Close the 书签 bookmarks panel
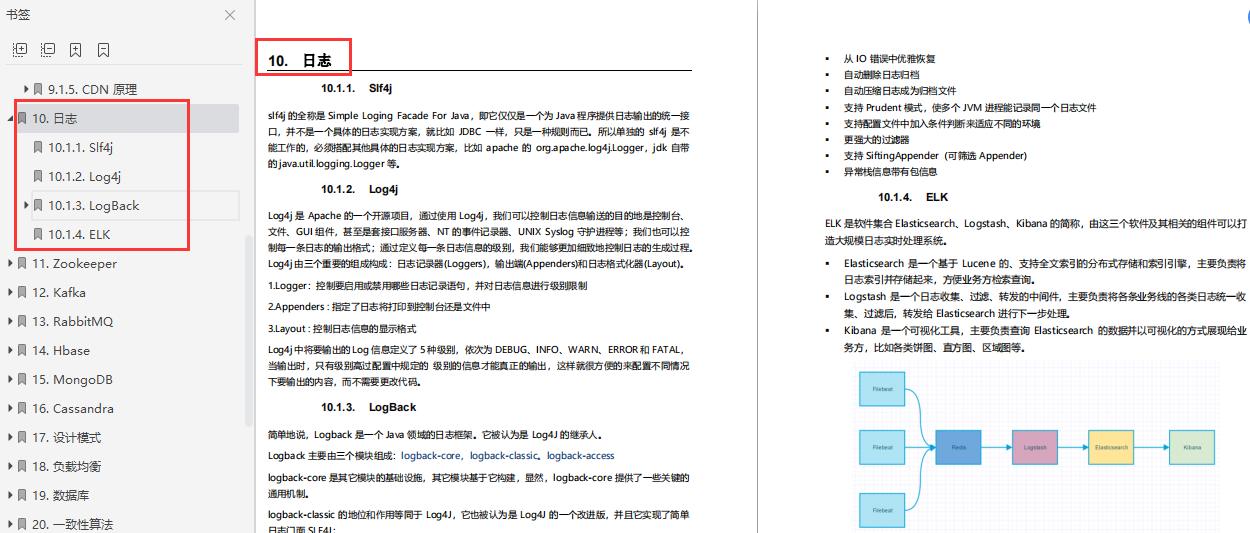 (230, 15)
